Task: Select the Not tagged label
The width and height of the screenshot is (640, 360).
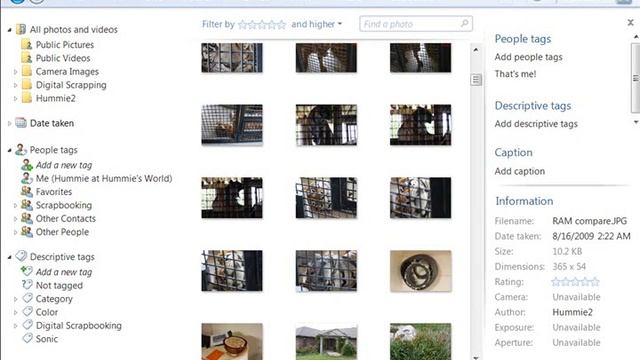Action: [x=59, y=285]
